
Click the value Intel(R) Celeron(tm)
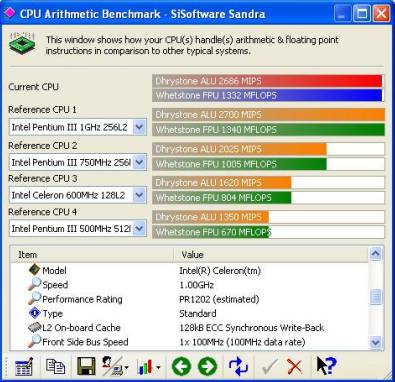tap(220, 271)
